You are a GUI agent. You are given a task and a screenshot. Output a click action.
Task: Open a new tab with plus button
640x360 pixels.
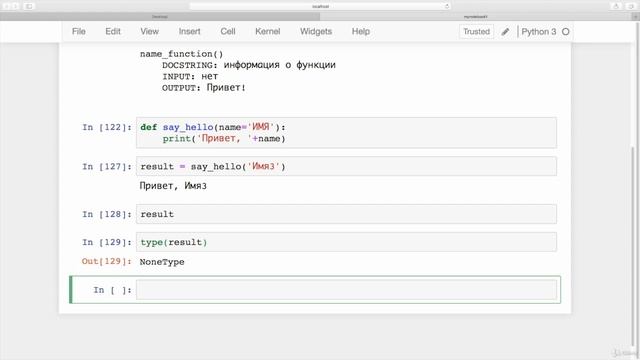[x=636, y=17]
